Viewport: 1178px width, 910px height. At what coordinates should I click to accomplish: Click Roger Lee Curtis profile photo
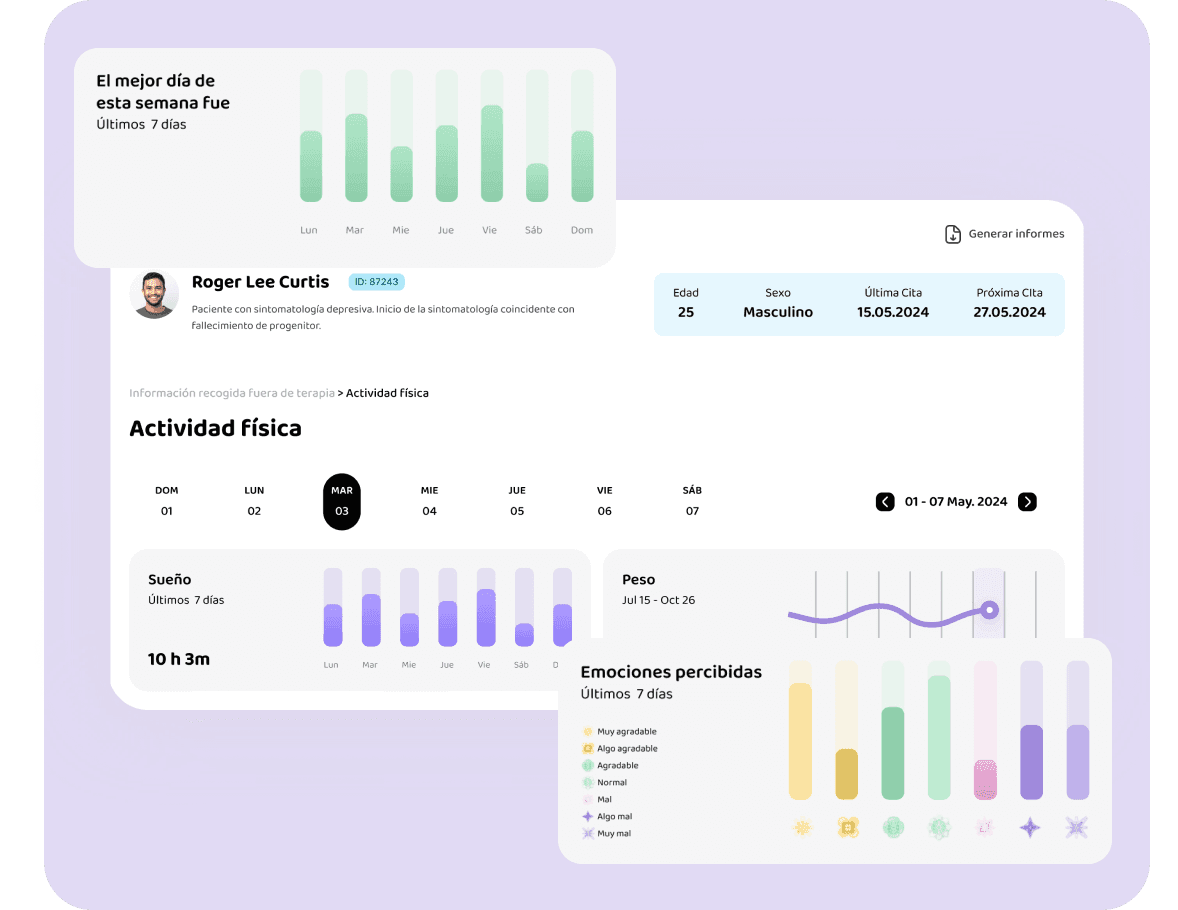[x=154, y=294]
